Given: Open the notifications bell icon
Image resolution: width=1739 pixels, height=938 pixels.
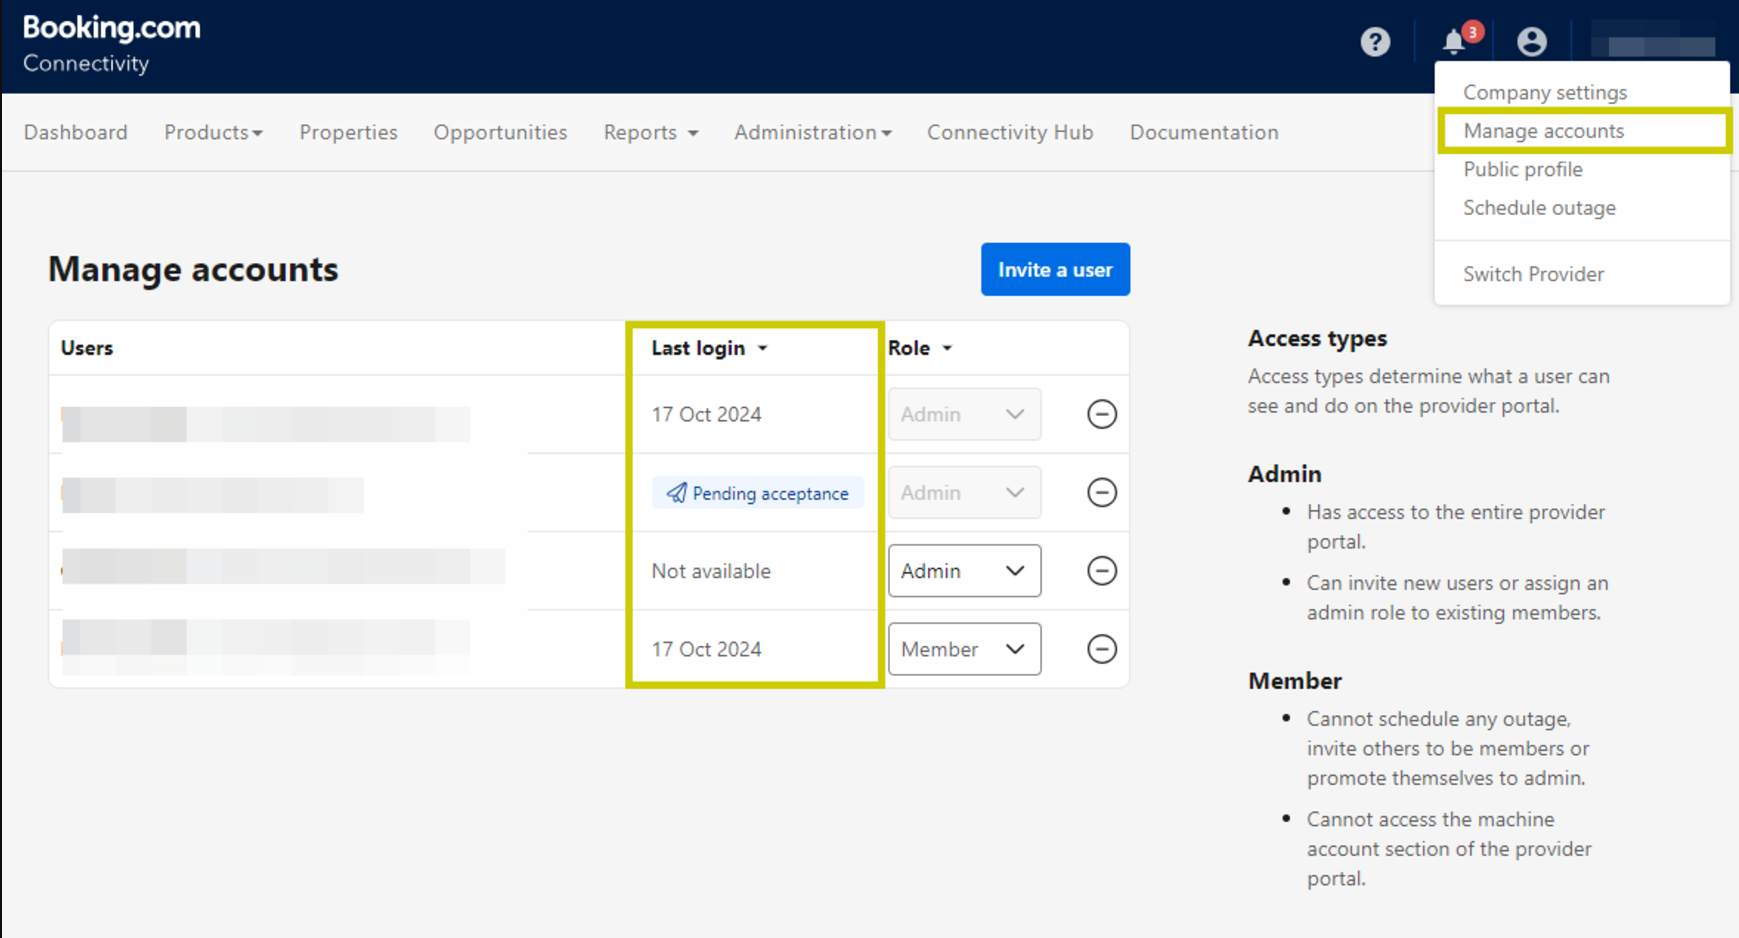Looking at the screenshot, I should (1455, 42).
